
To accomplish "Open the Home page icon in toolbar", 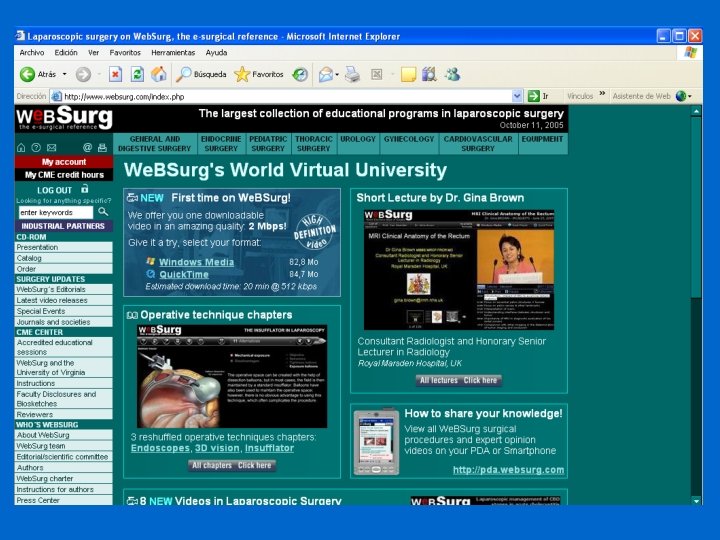I will pyautogui.click(x=159, y=74).
